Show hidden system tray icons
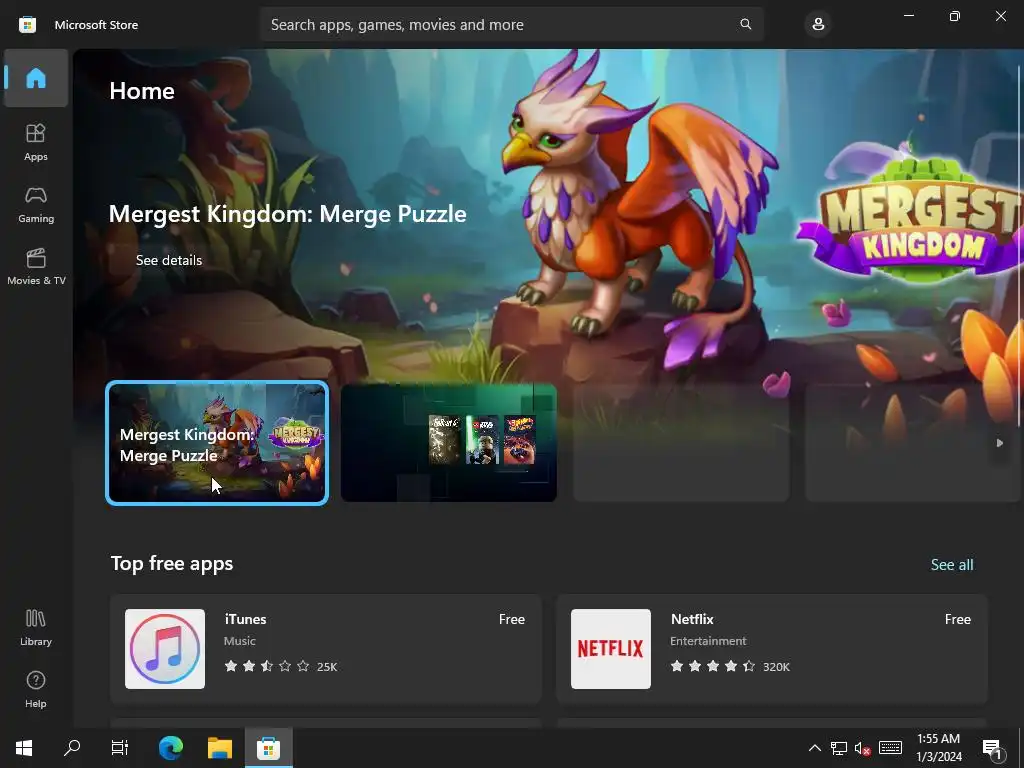 (814, 748)
